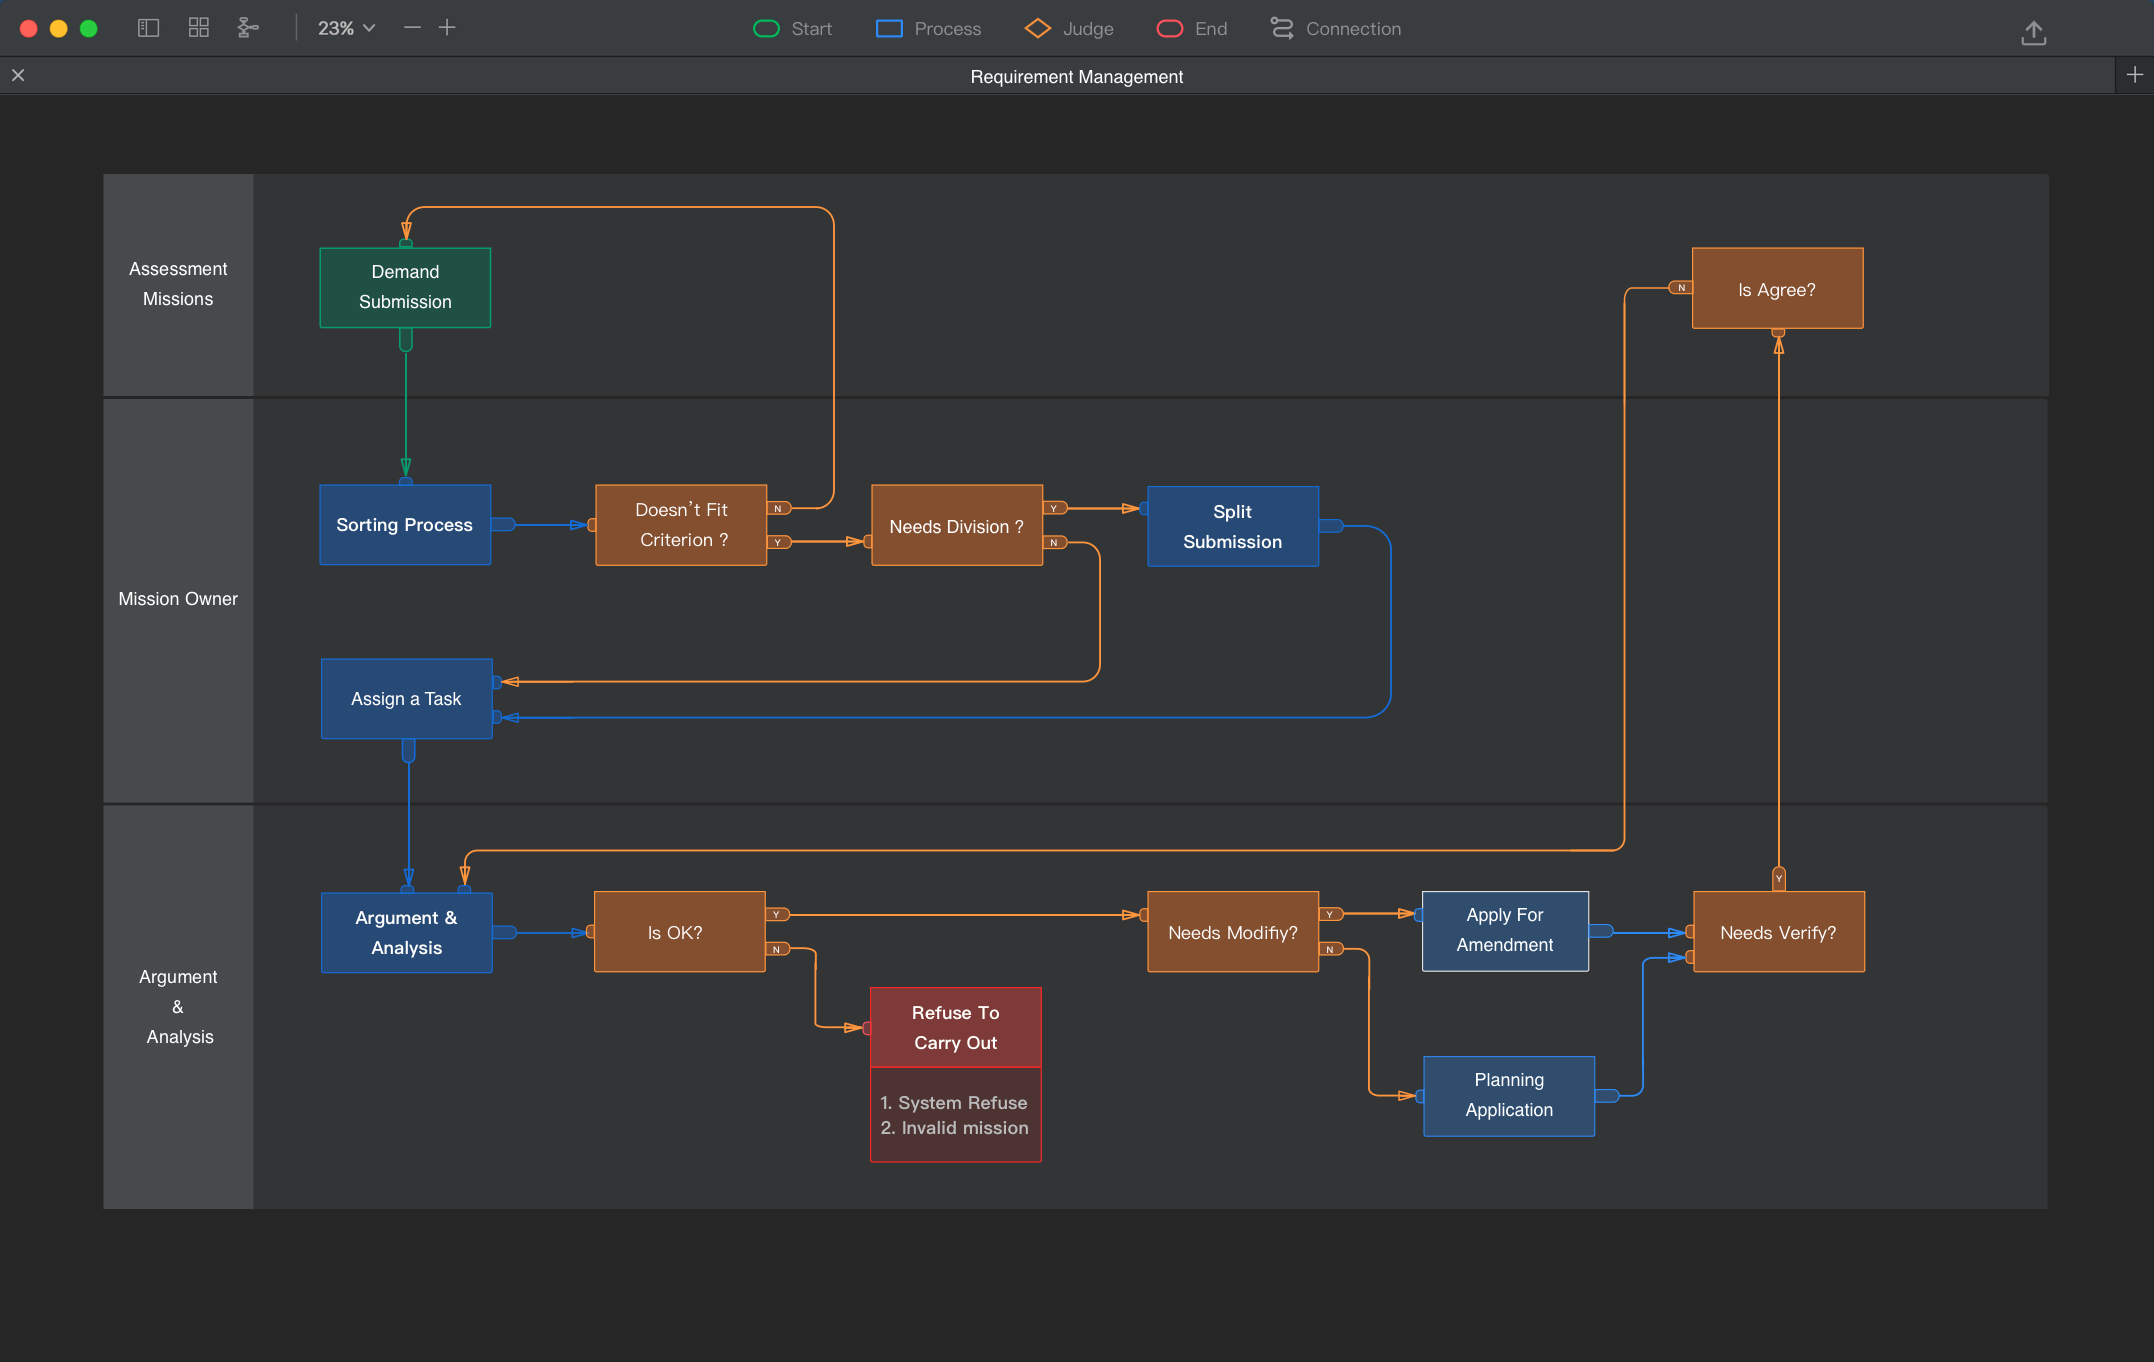This screenshot has height=1362, width=2154.
Task: Click the outline tree view icon
Action: (248, 28)
